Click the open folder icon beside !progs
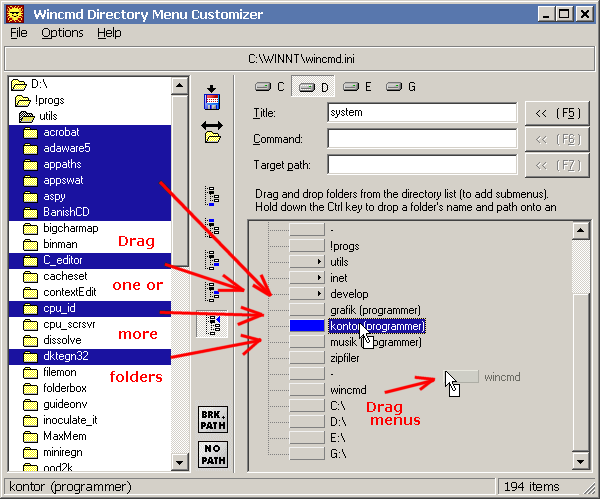600x499 pixels. (x=23, y=101)
